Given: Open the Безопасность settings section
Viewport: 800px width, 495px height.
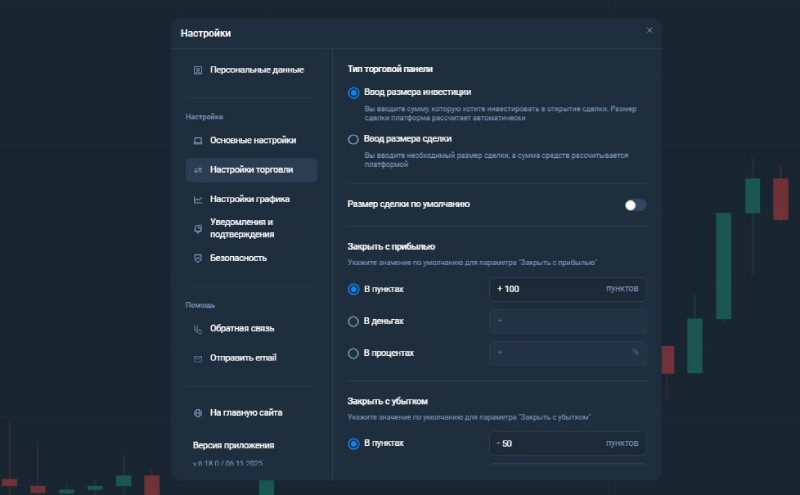Looking at the screenshot, I should pos(238,258).
